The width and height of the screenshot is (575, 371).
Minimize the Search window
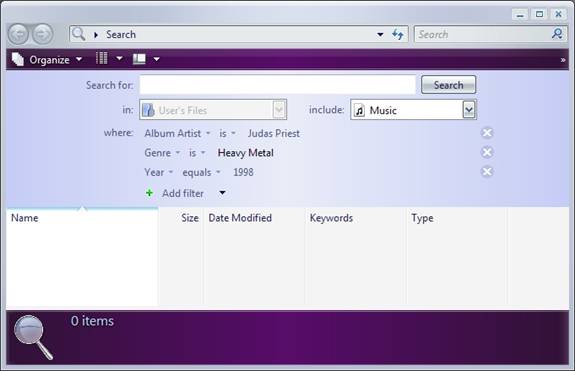pyautogui.click(x=520, y=15)
